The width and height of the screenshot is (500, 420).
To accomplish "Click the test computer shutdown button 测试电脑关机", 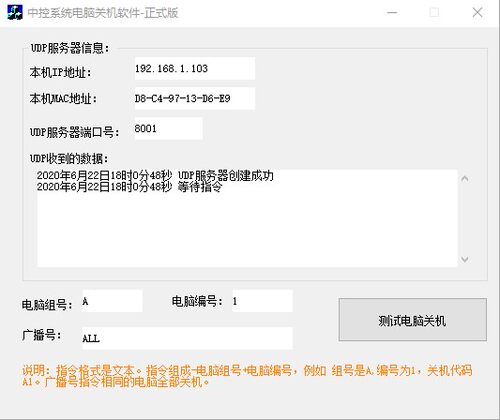I will 413,320.
